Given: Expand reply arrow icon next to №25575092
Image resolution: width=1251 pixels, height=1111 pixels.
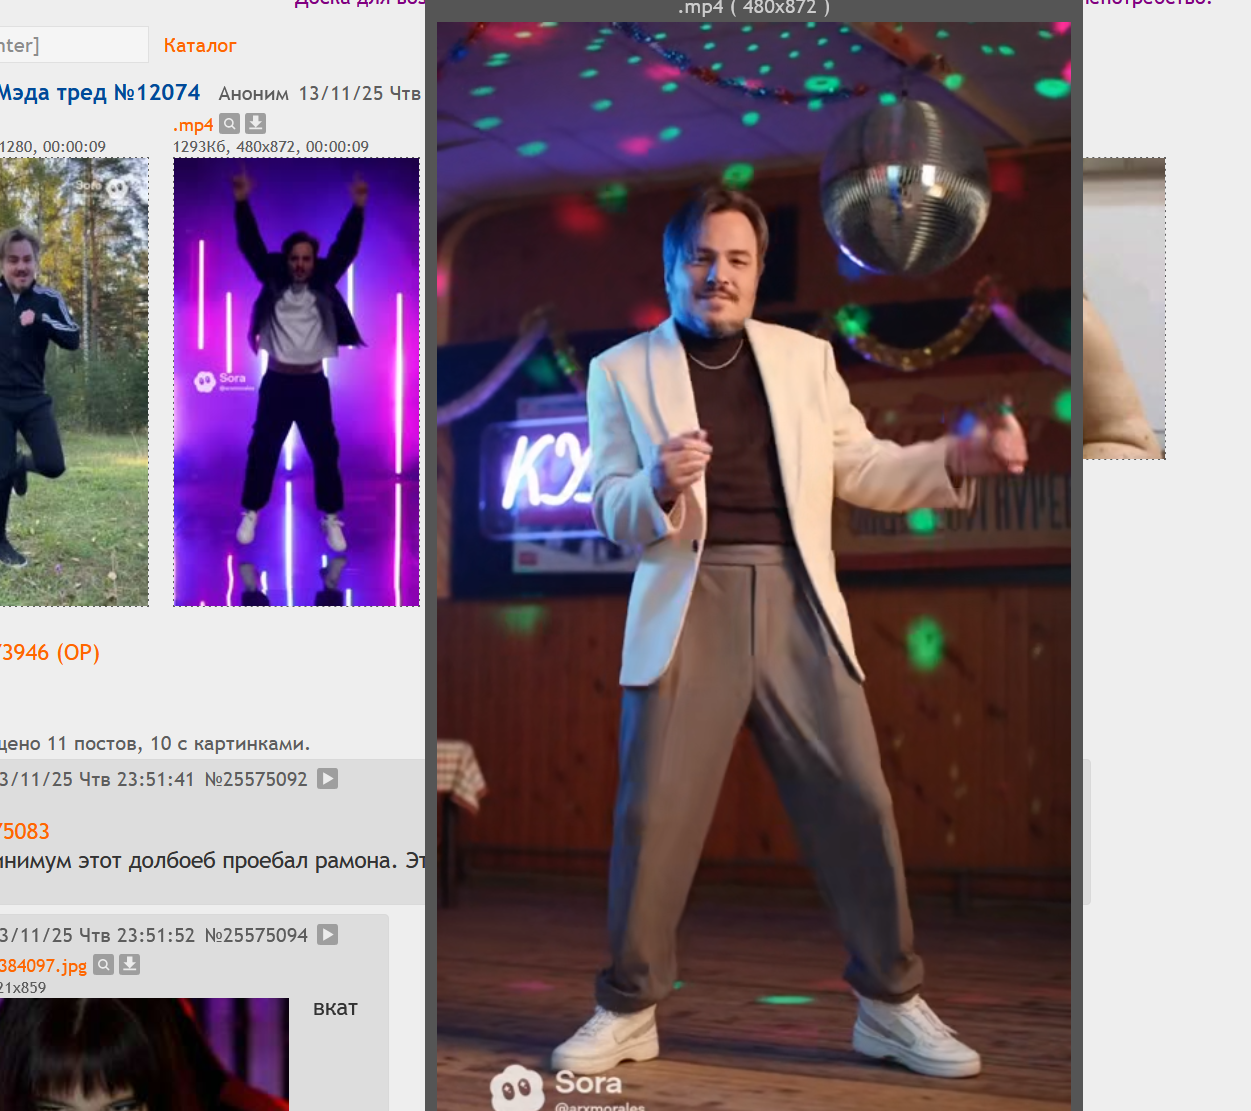Looking at the screenshot, I should click(328, 778).
